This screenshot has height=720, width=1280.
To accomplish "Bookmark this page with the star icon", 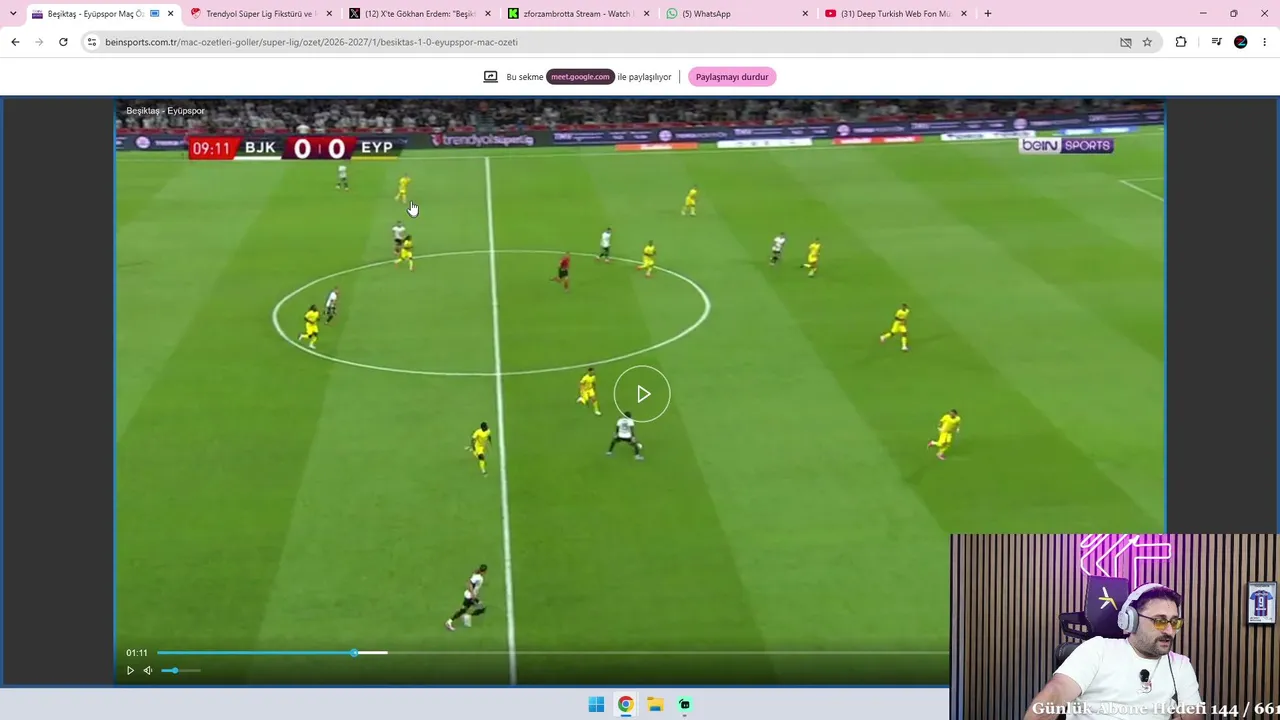I will (x=1147, y=42).
